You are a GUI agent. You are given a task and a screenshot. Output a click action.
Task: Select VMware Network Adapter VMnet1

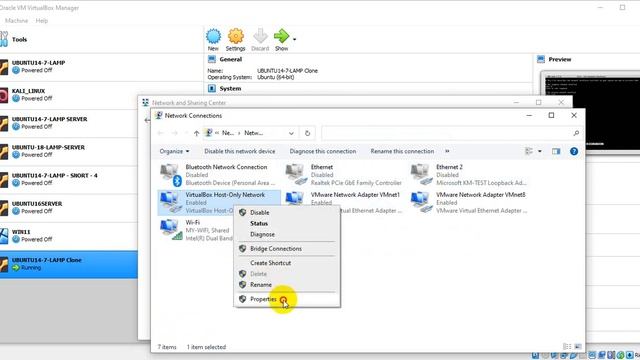point(344,202)
